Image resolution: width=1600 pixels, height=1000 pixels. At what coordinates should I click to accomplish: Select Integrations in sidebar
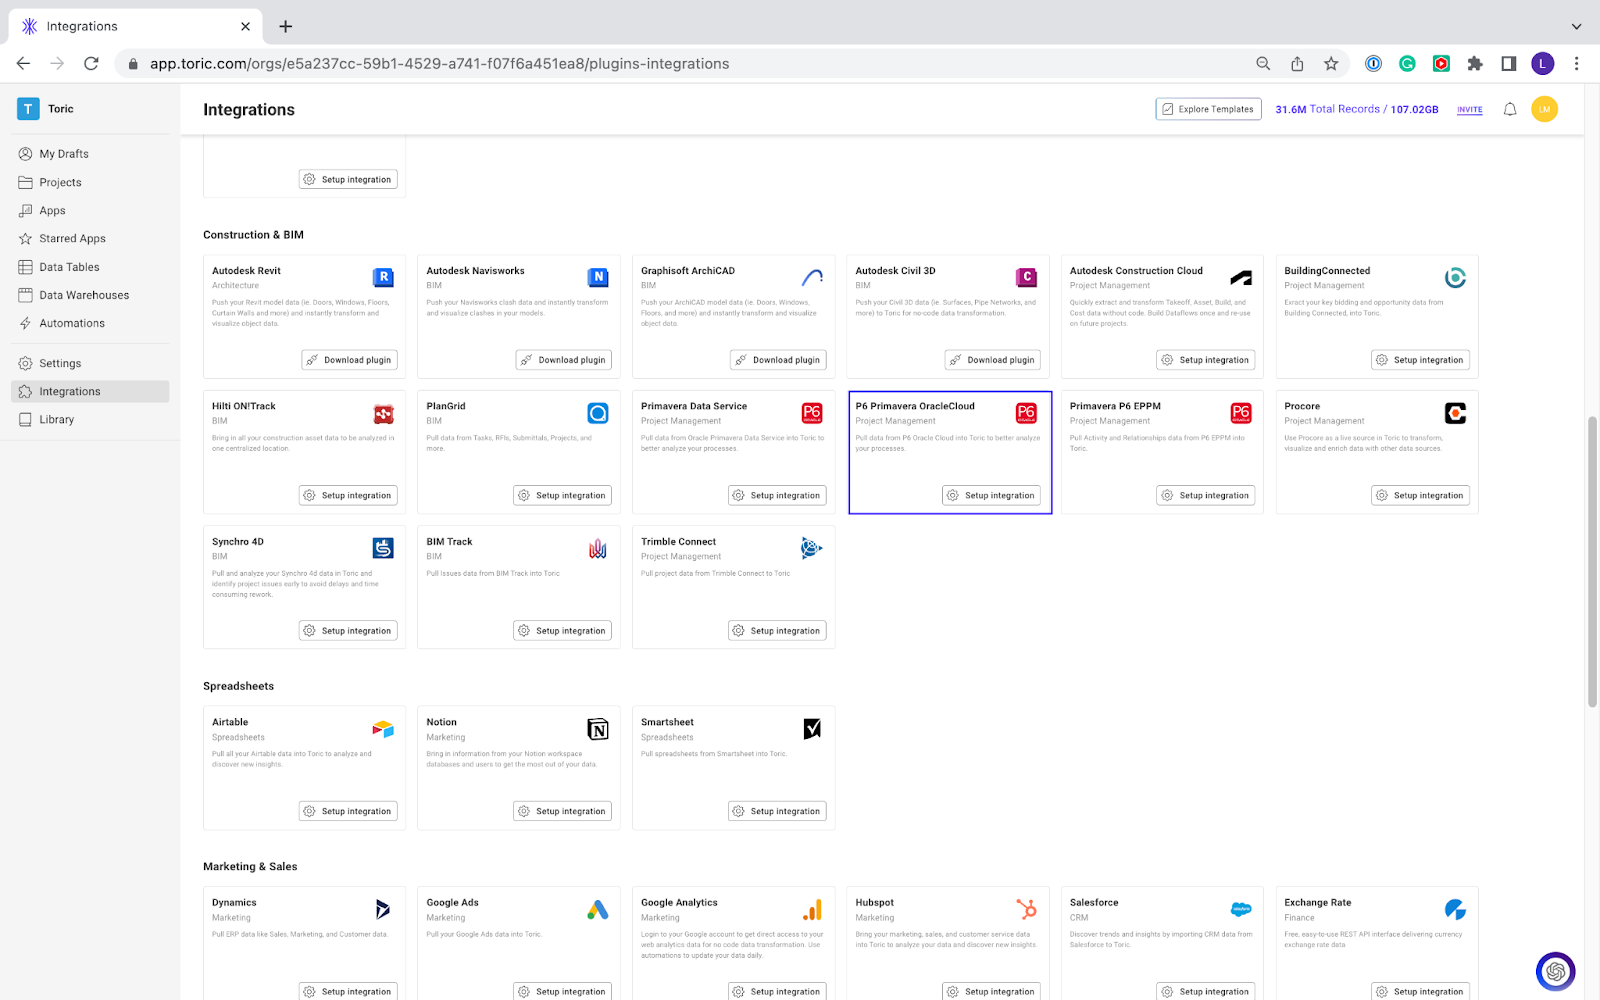pyautogui.click(x=90, y=391)
